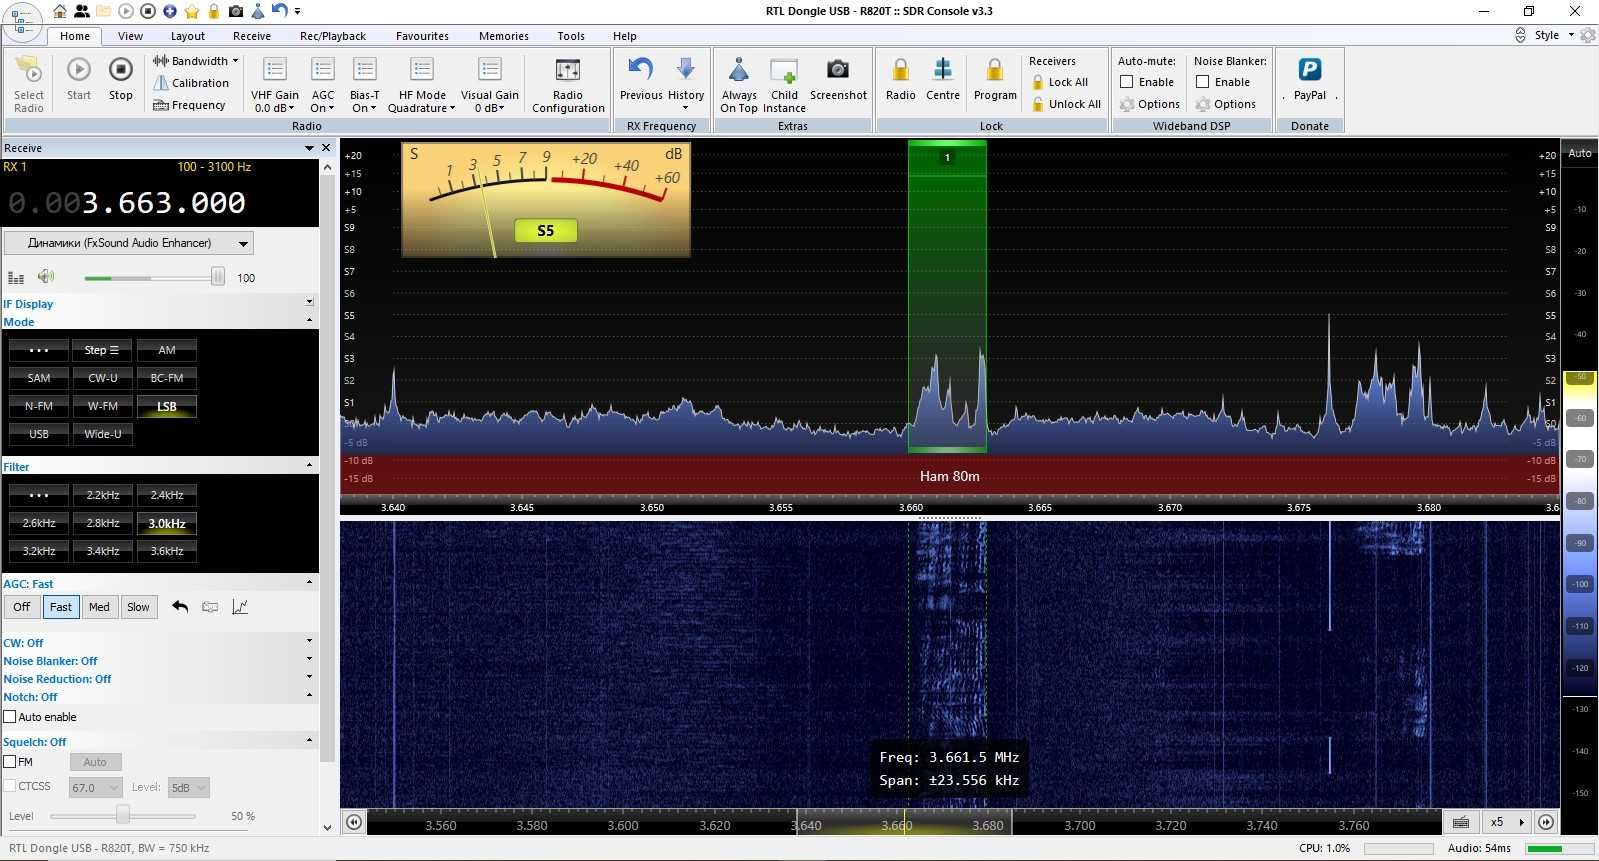1599x861 pixels.
Task: Toggle Always On Top
Action: pos(739,84)
